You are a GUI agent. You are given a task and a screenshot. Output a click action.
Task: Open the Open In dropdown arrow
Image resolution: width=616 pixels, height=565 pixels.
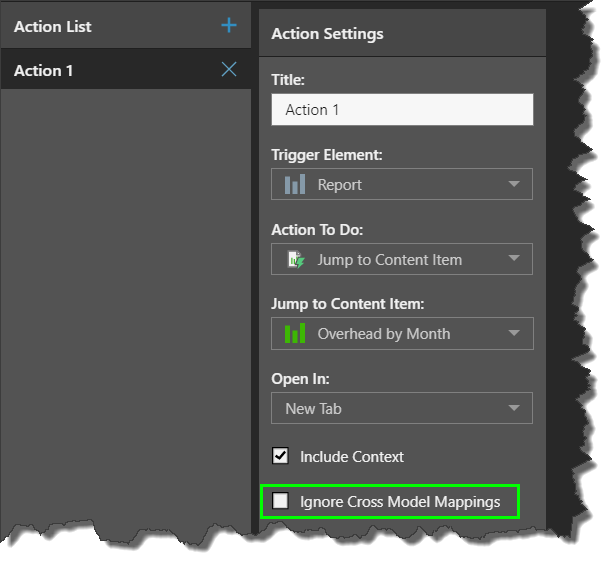(514, 408)
